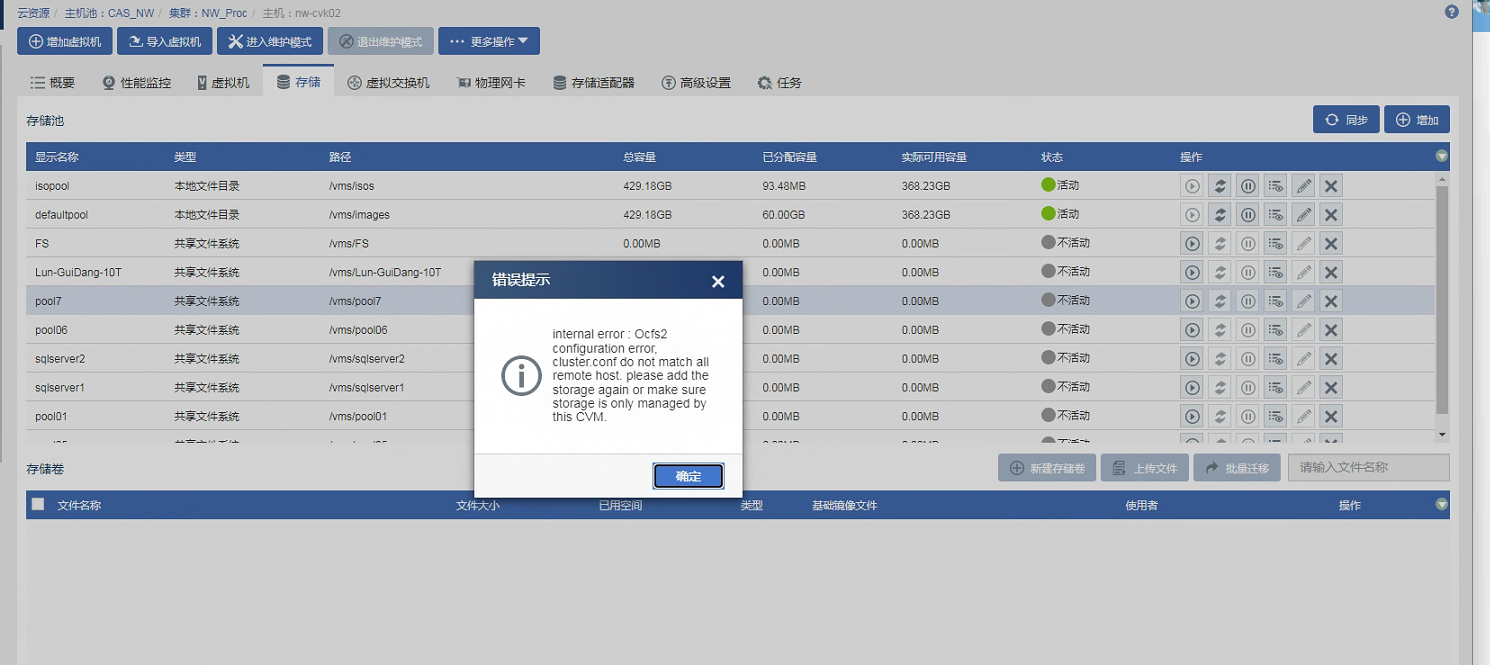Switch to 性能监控 tab
Screen dimensions: 1490x665
[x=136, y=83]
